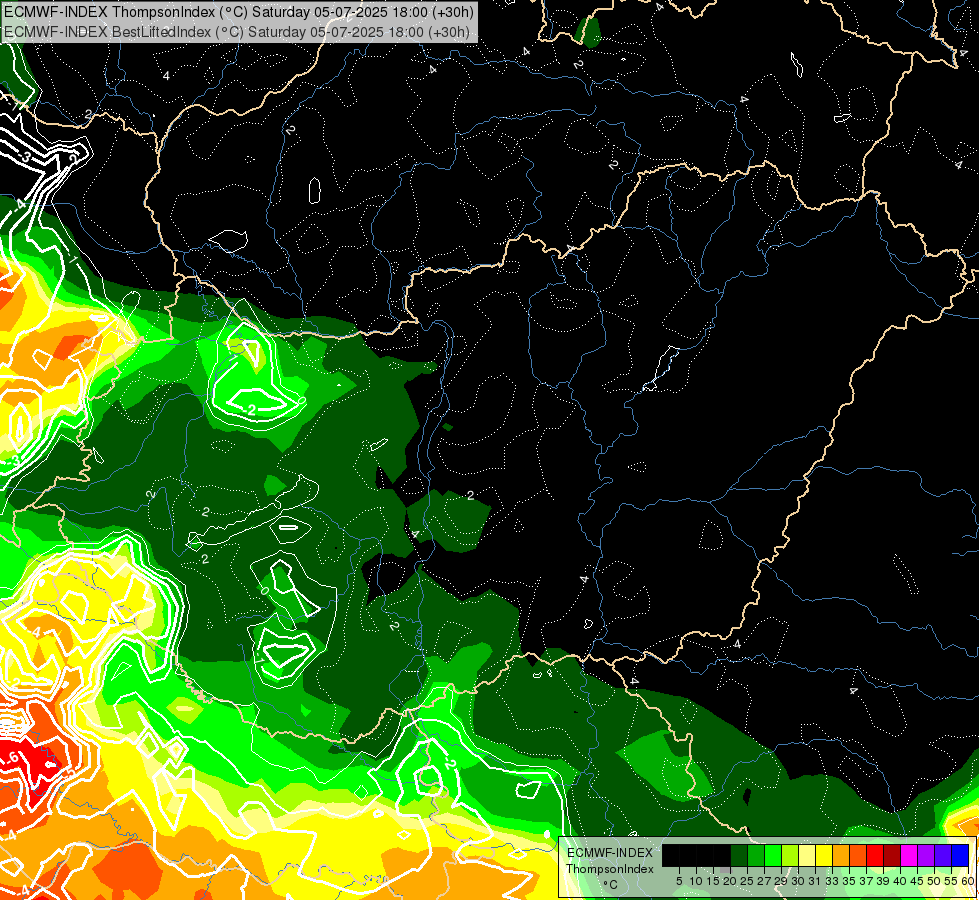Click the legend tick value 10

(x=696, y=881)
